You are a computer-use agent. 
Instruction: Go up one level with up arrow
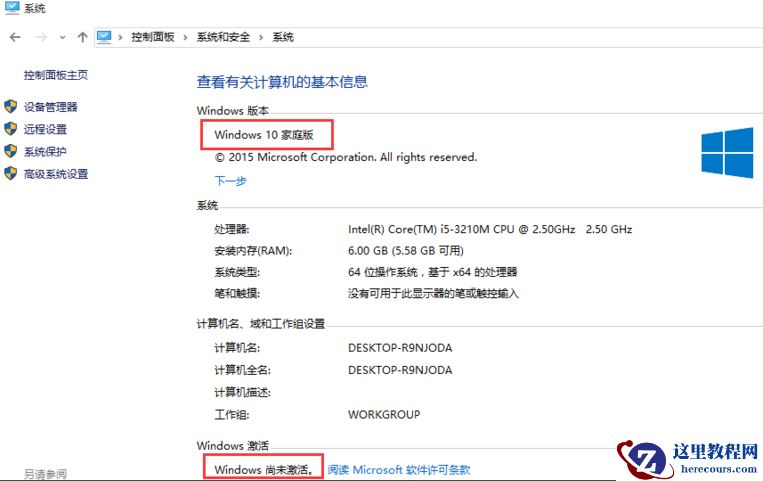(82, 37)
